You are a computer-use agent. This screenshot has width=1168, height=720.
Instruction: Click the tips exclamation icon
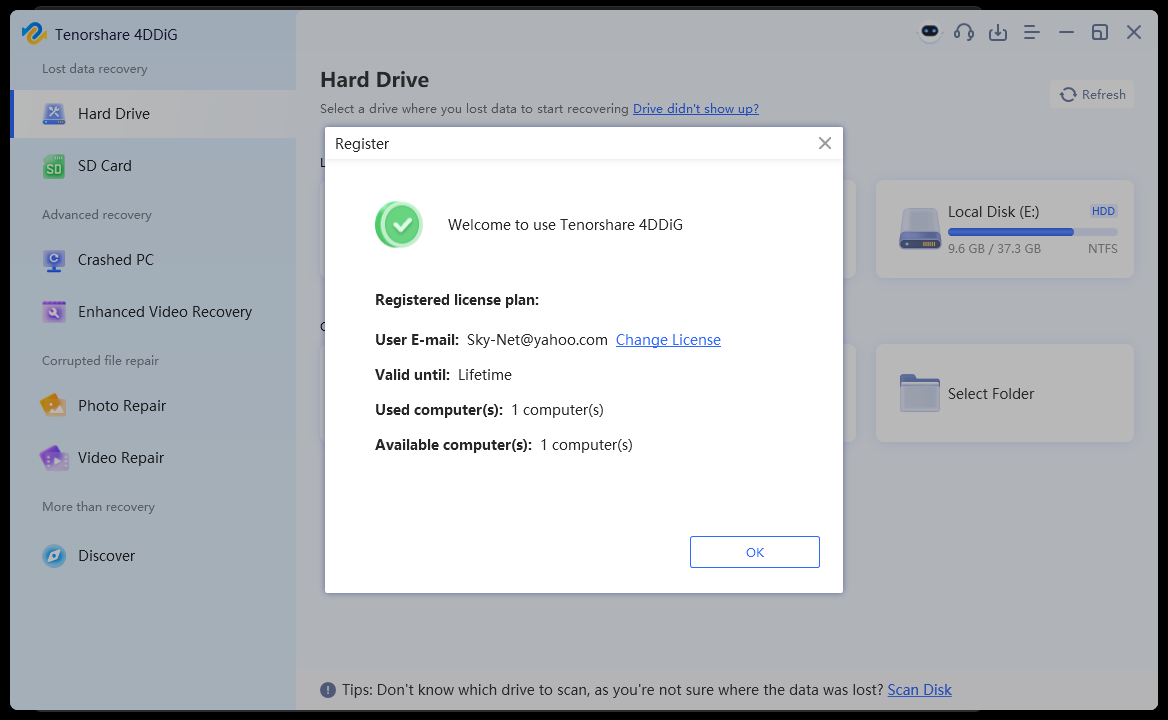click(x=328, y=690)
